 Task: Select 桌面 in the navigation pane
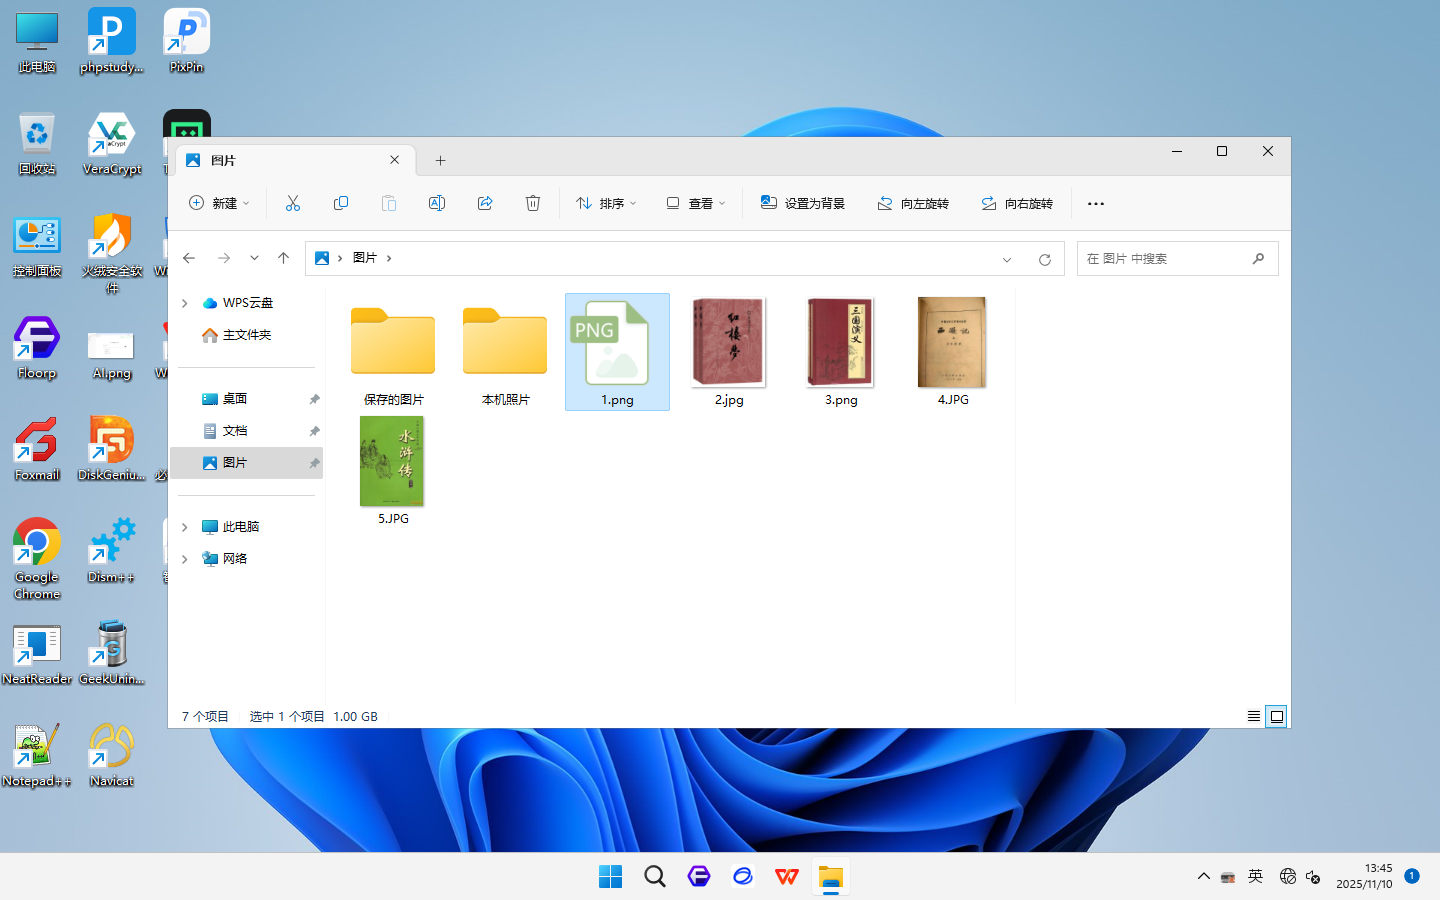tap(235, 399)
